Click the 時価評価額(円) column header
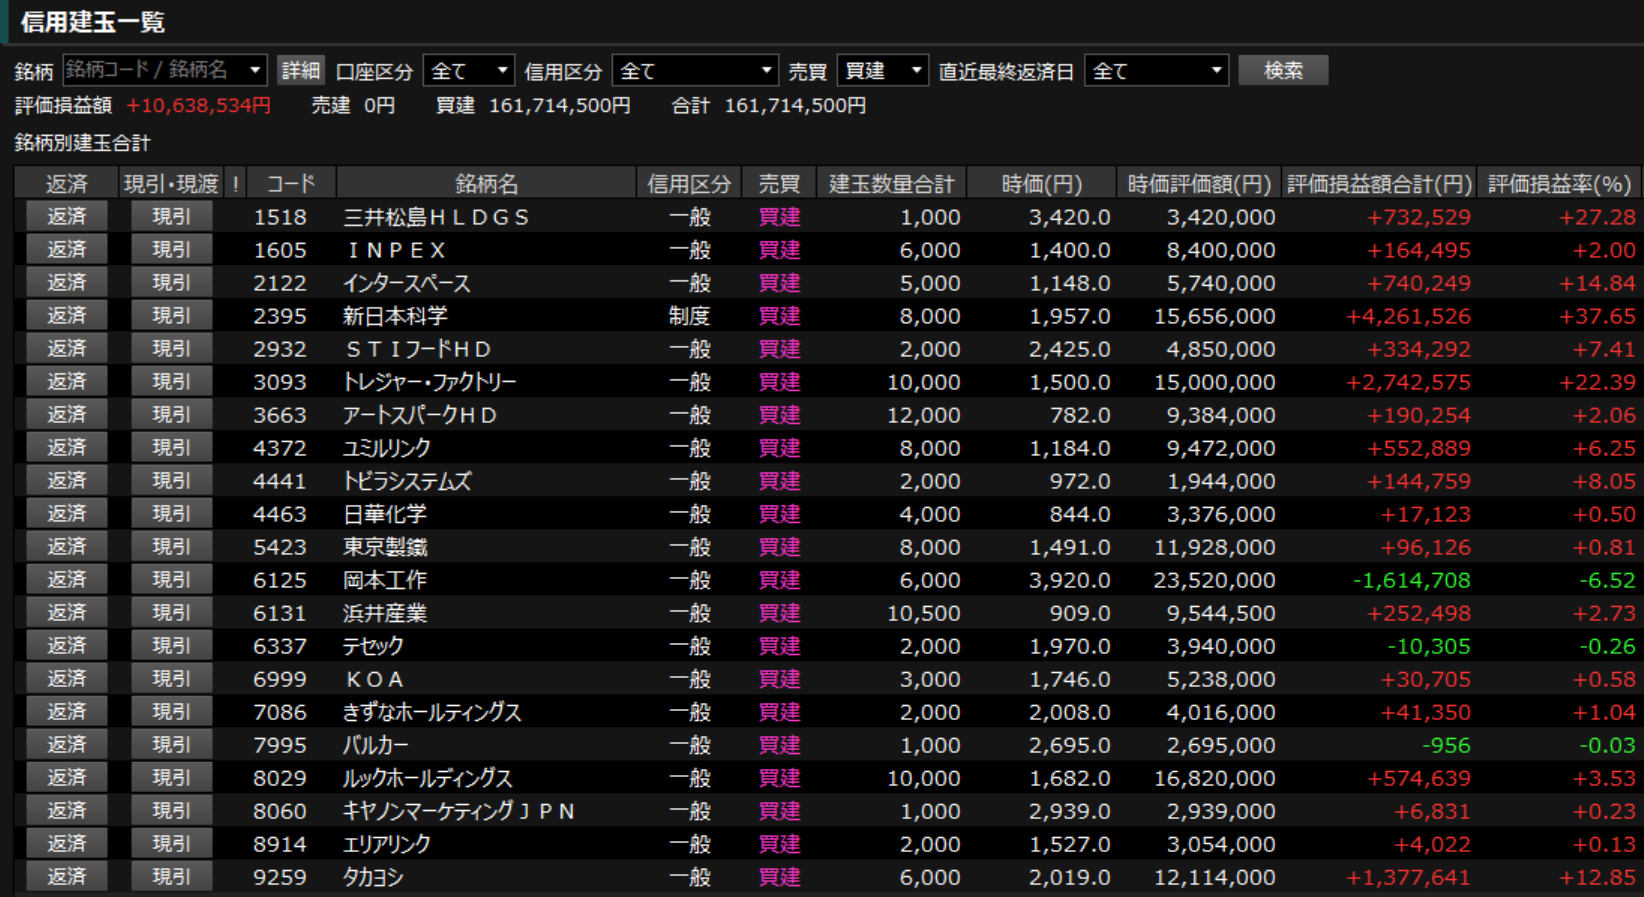Screen dimensions: 1644x897 point(1198,183)
